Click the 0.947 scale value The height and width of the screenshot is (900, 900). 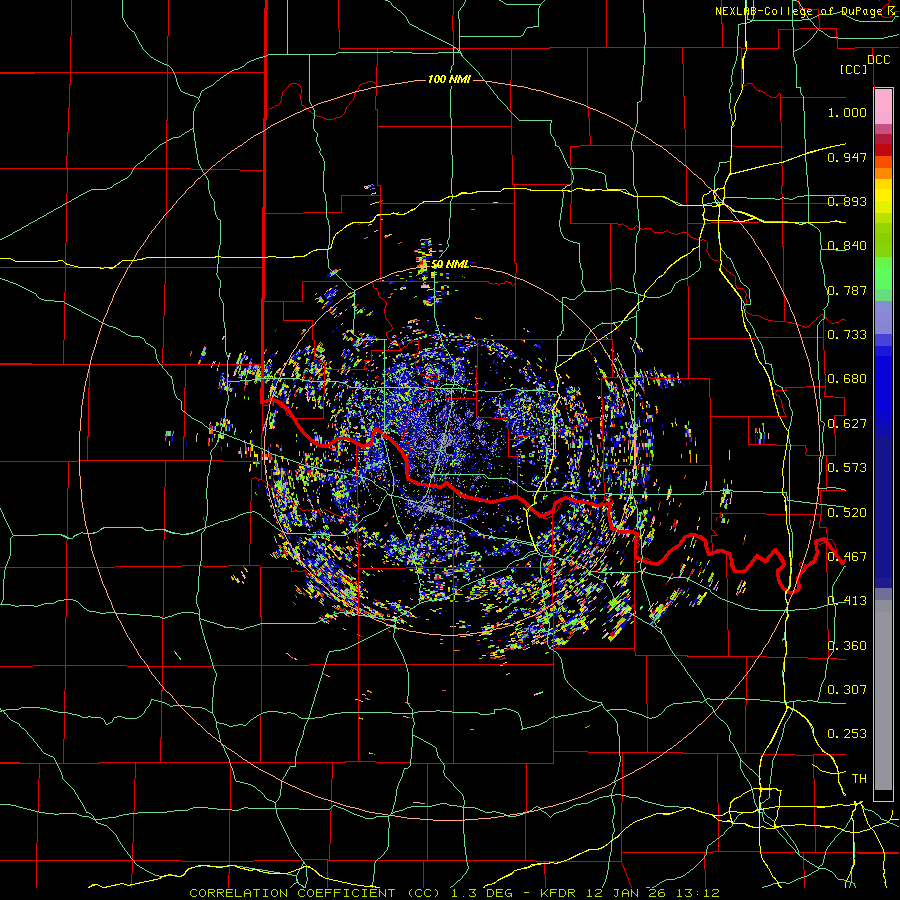pos(847,157)
